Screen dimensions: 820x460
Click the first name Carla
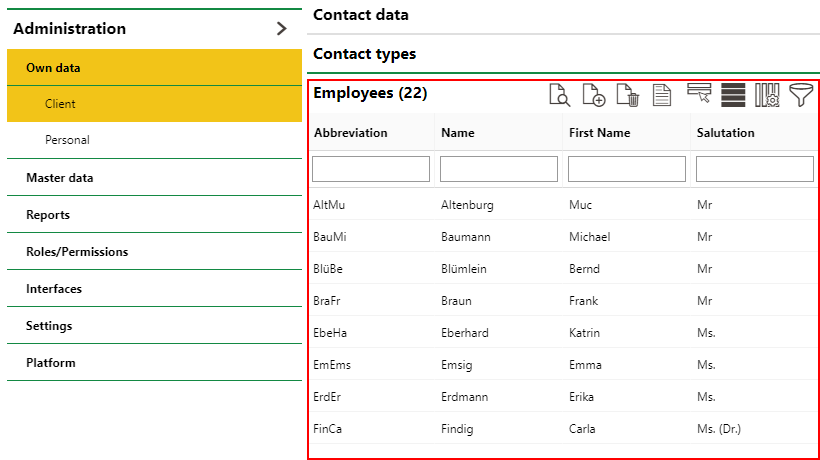[x=582, y=429]
